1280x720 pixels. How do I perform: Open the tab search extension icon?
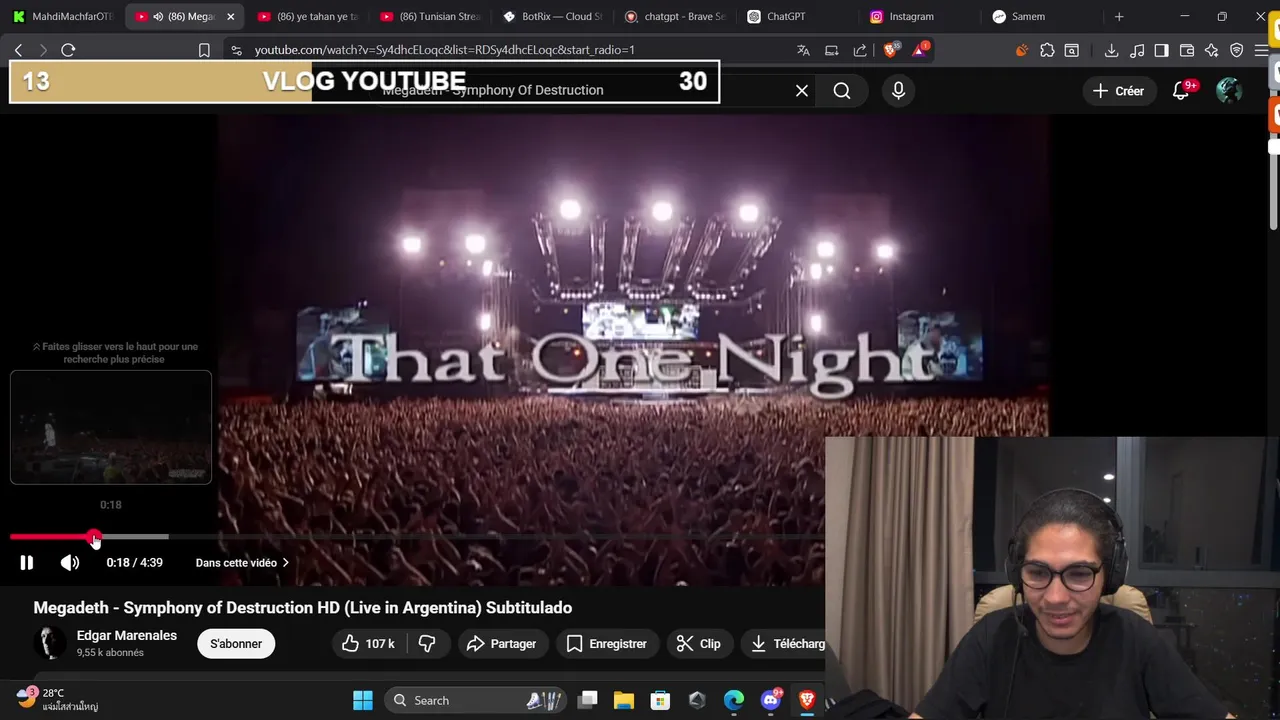point(1072,50)
